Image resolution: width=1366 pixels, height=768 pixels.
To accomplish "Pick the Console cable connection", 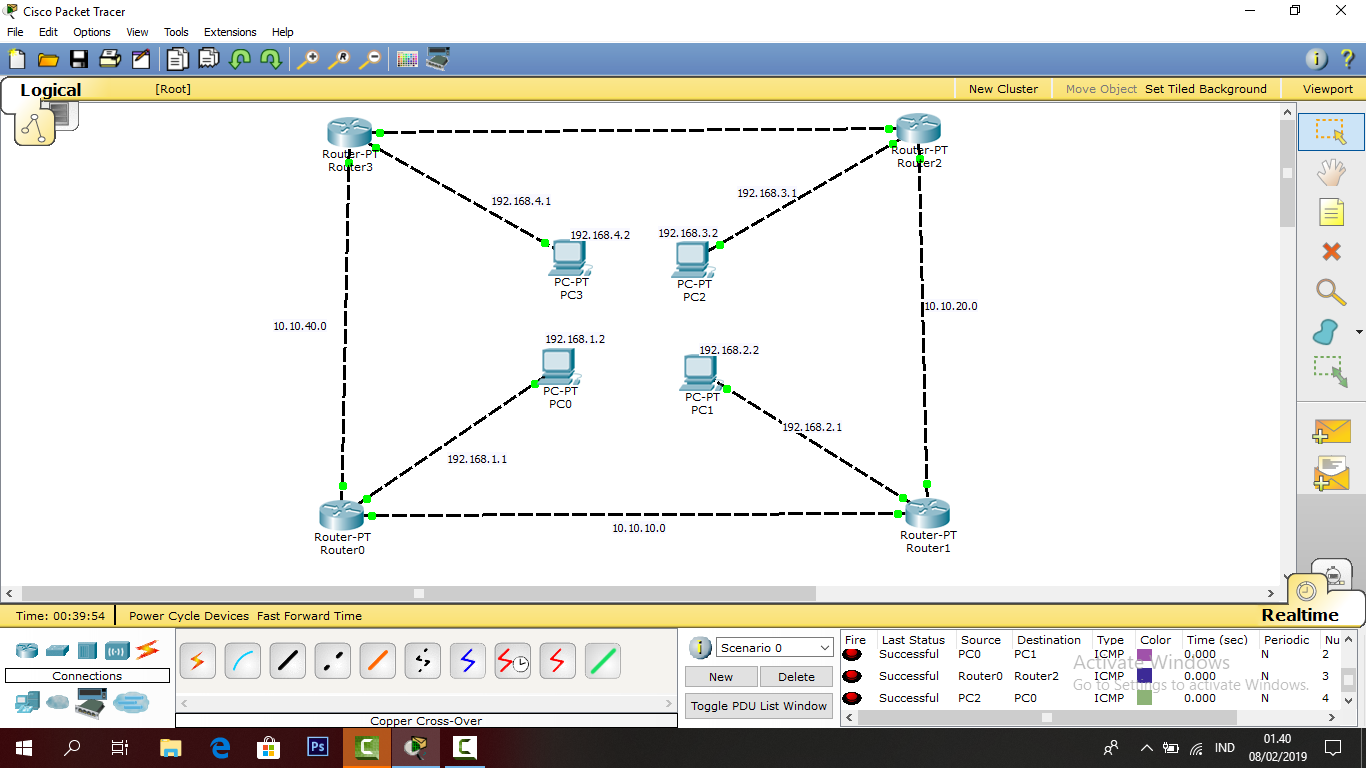I will (242, 660).
